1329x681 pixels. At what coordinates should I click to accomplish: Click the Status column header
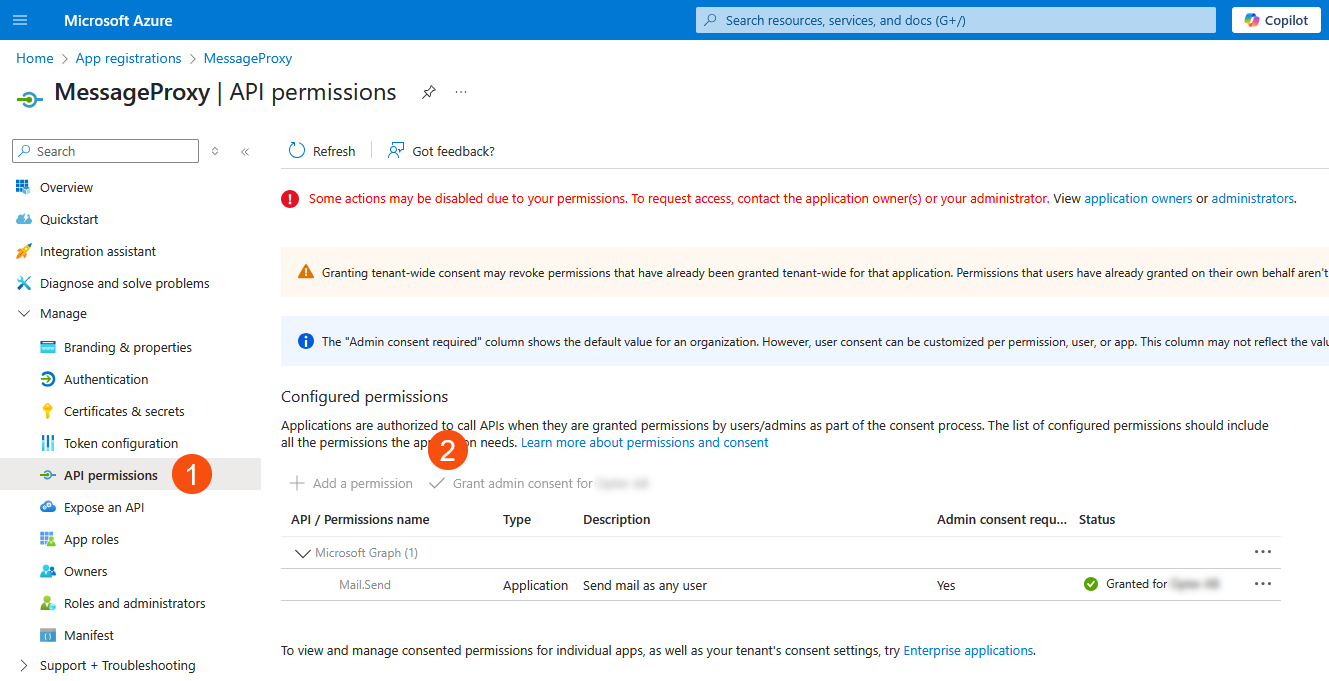pos(1097,519)
